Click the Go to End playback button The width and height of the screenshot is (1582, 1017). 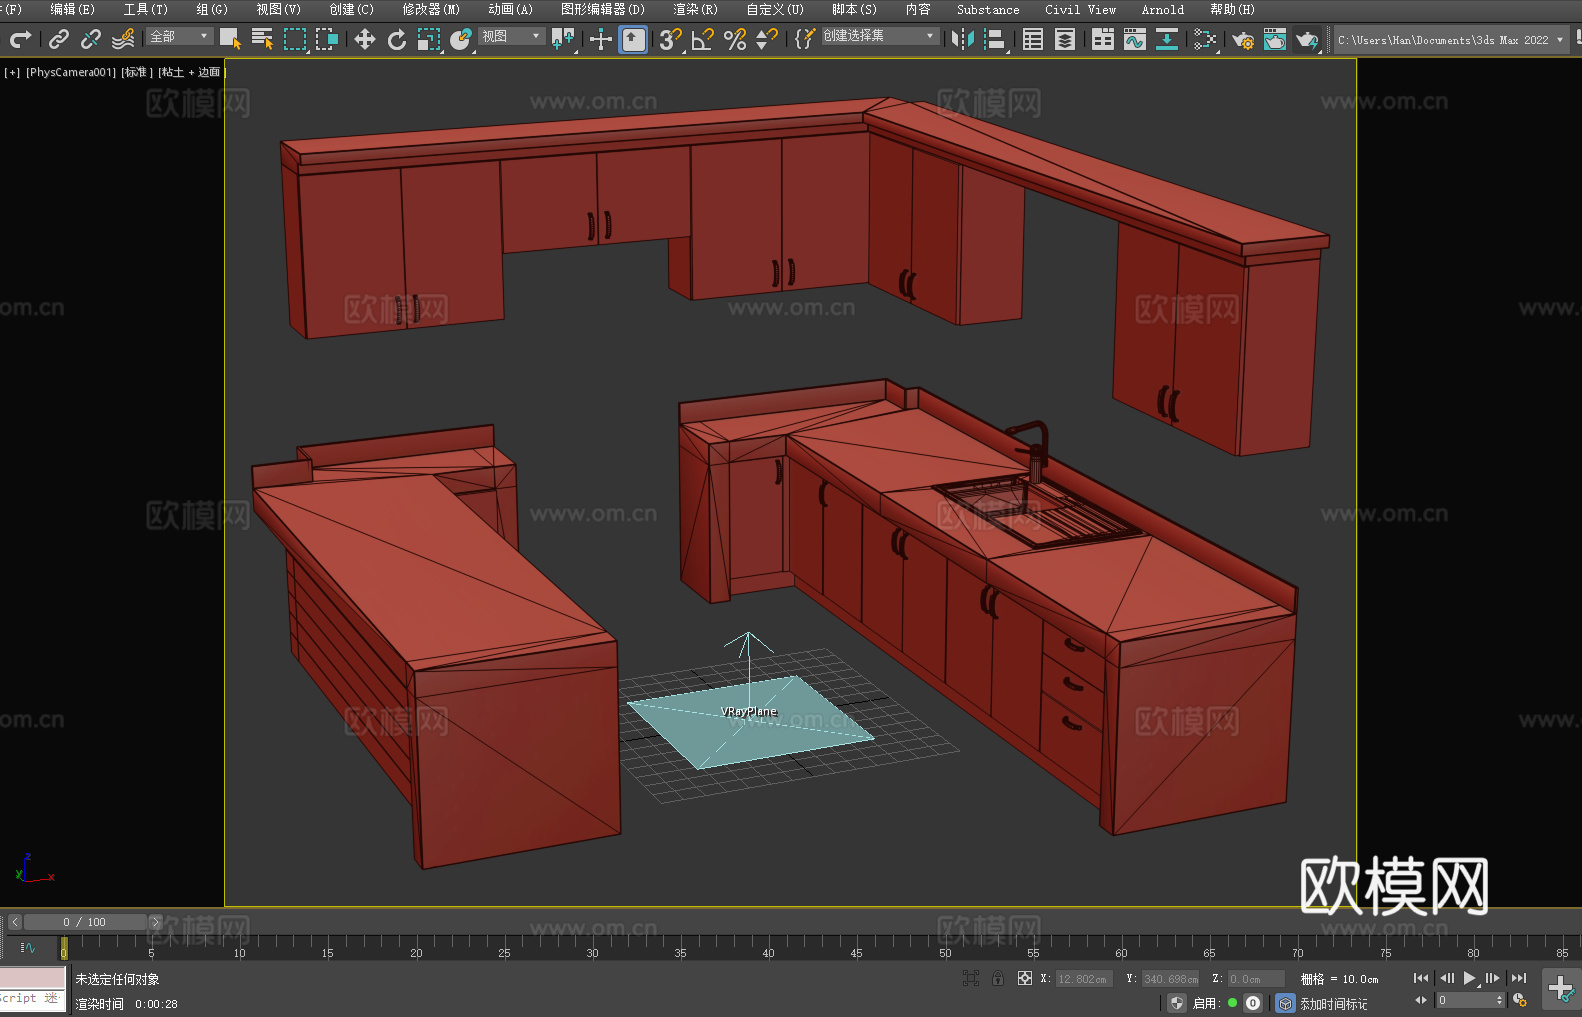click(x=1519, y=978)
